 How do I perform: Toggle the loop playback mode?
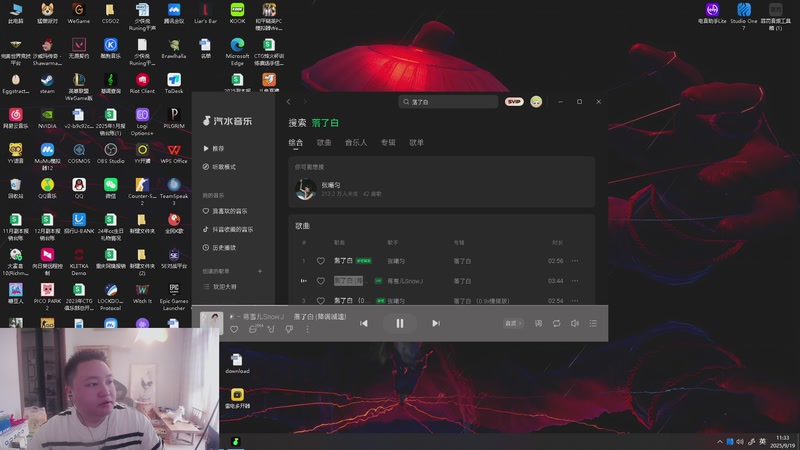[557, 323]
